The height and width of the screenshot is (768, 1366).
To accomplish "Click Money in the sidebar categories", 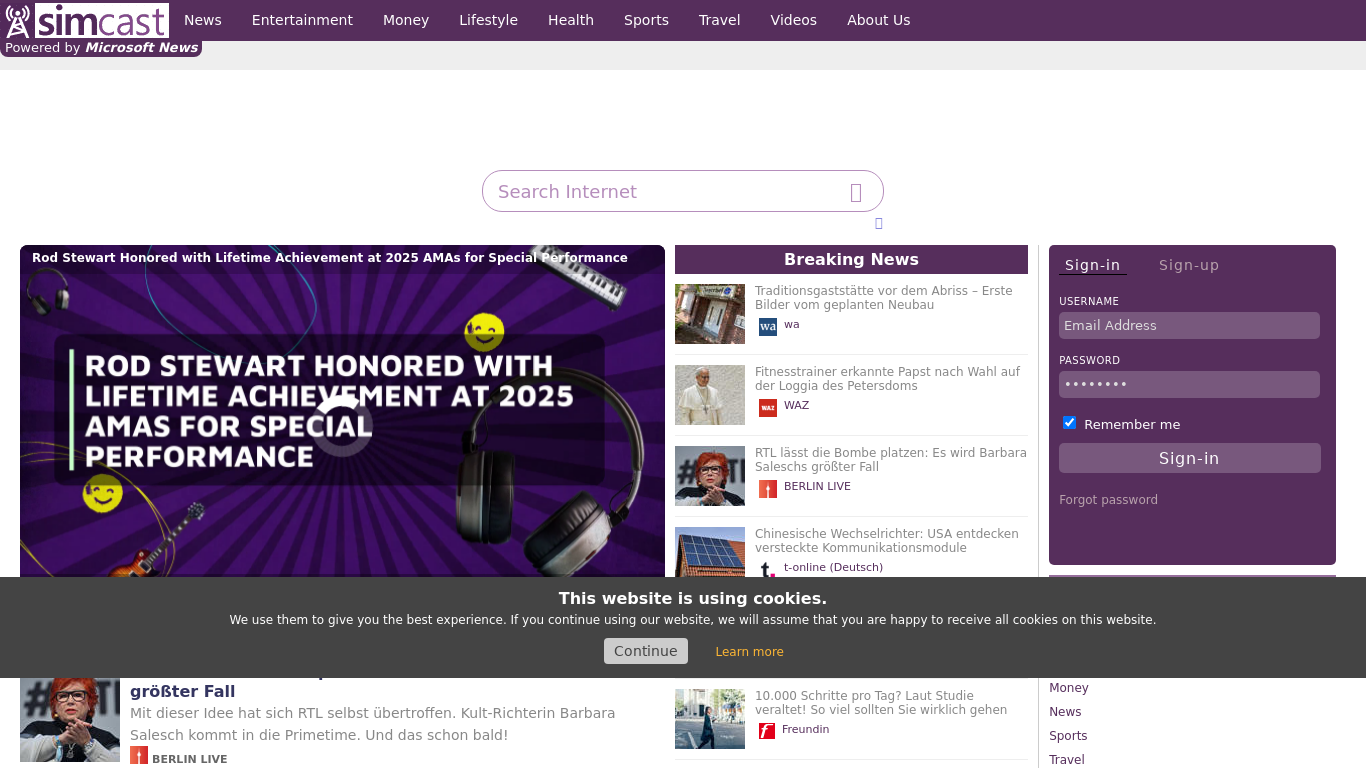I will coord(1069,688).
